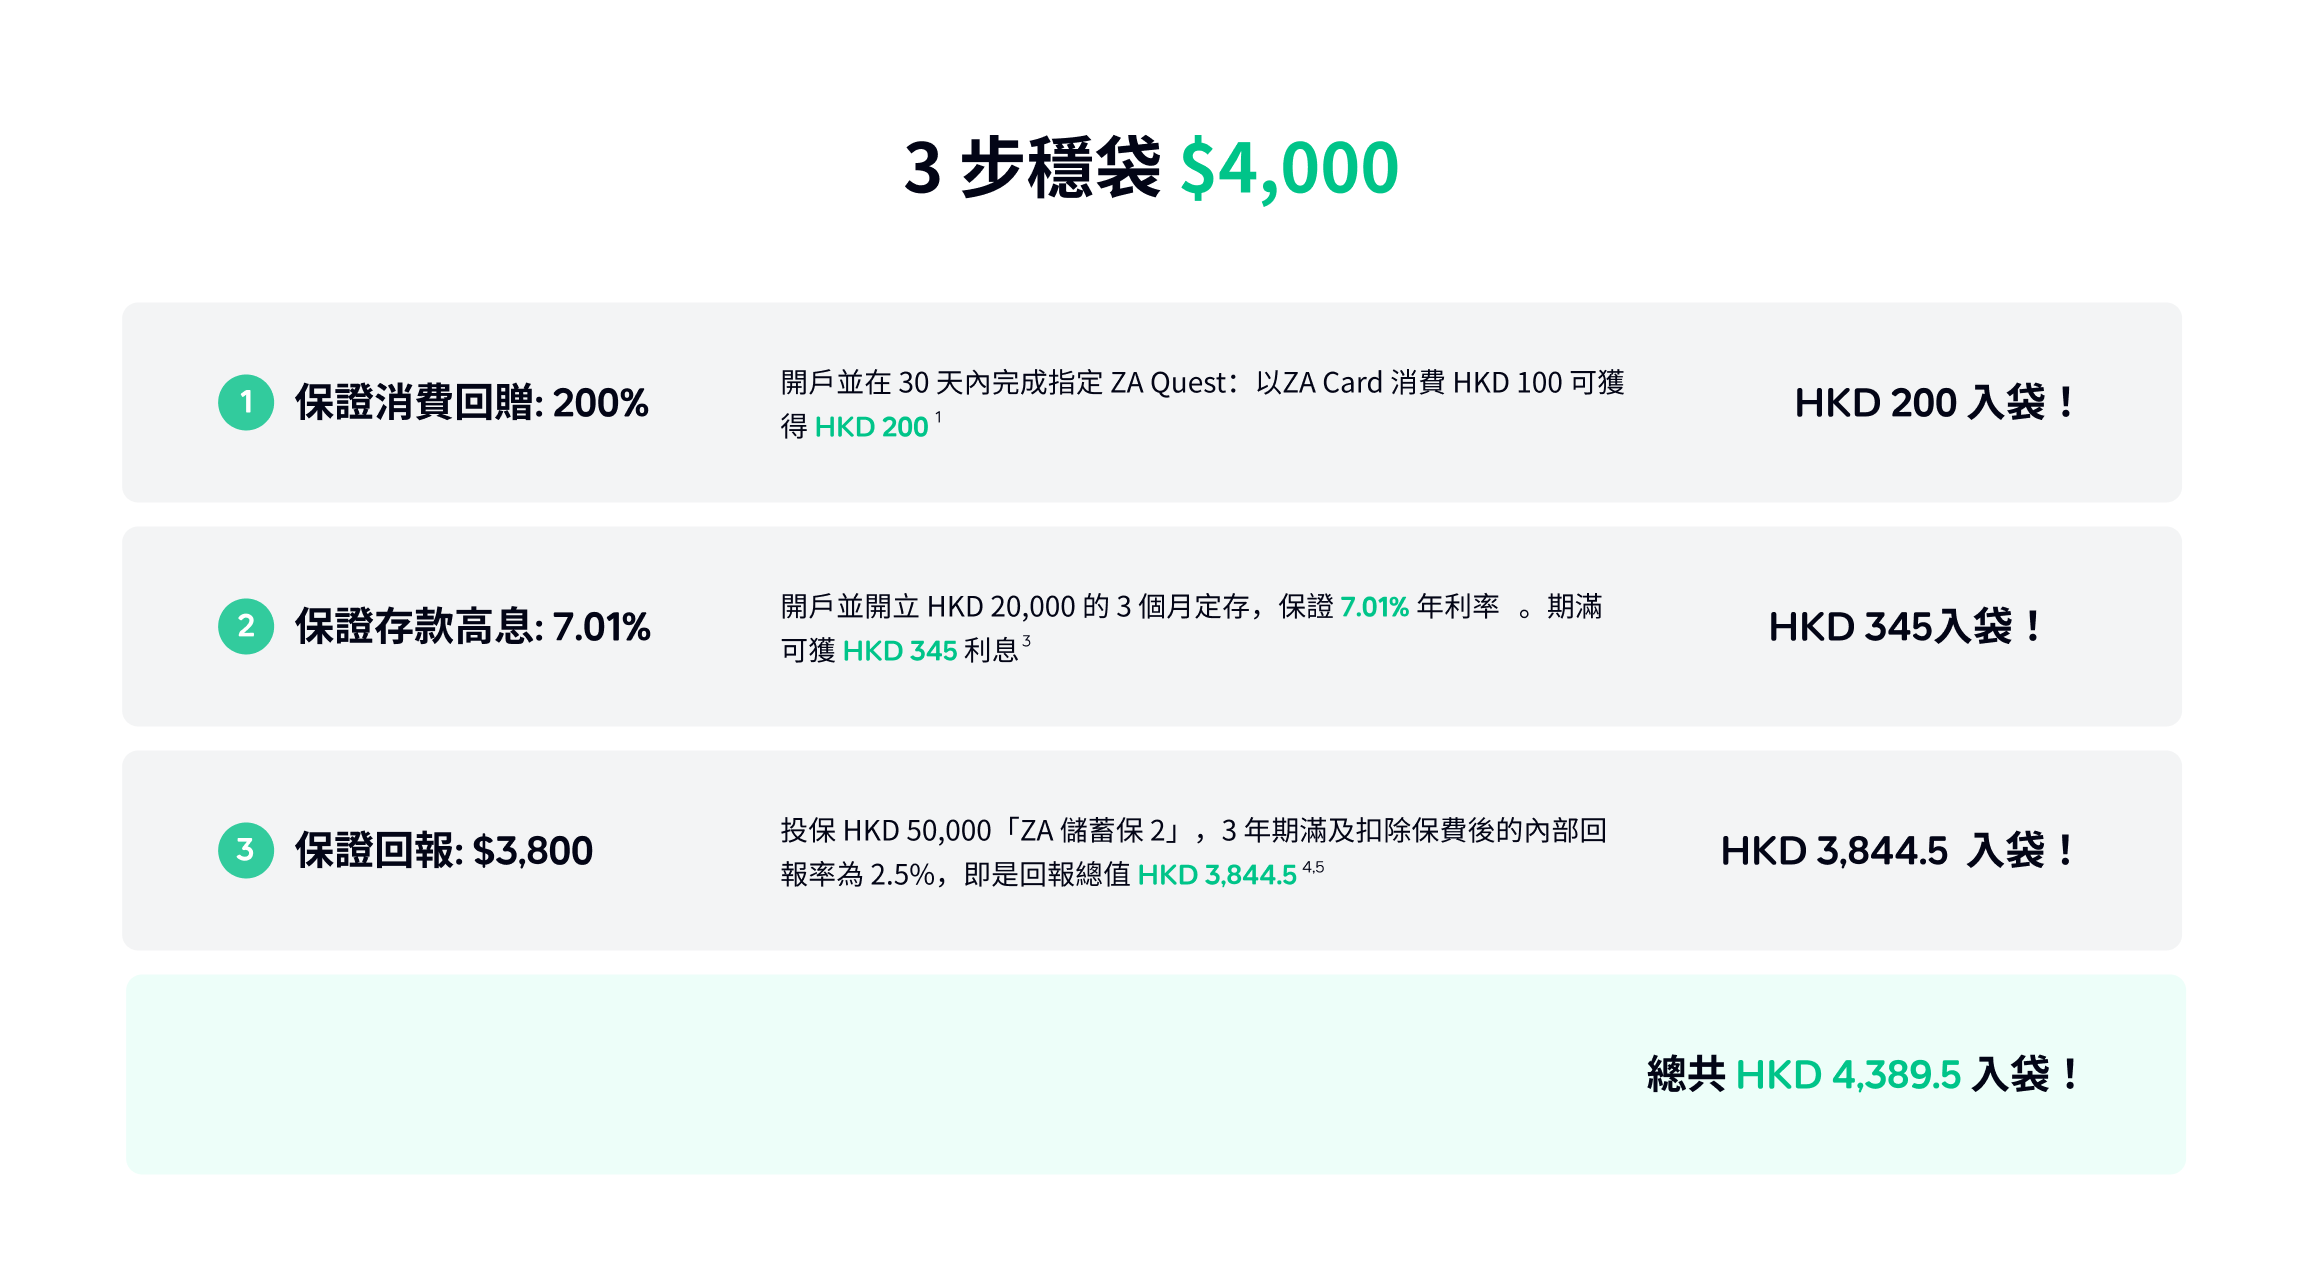Click the green step 3 circle icon
Screen dimensions: 2305x1261
(246, 850)
